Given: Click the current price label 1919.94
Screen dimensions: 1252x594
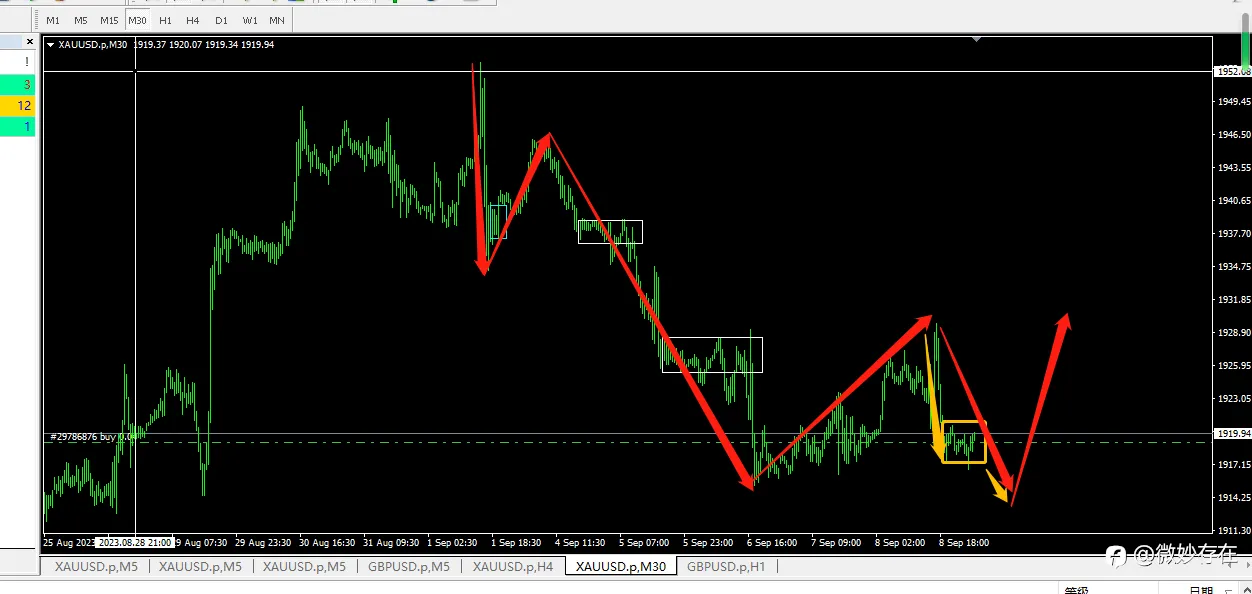Looking at the screenshot, I should [x=1234, y=434].
